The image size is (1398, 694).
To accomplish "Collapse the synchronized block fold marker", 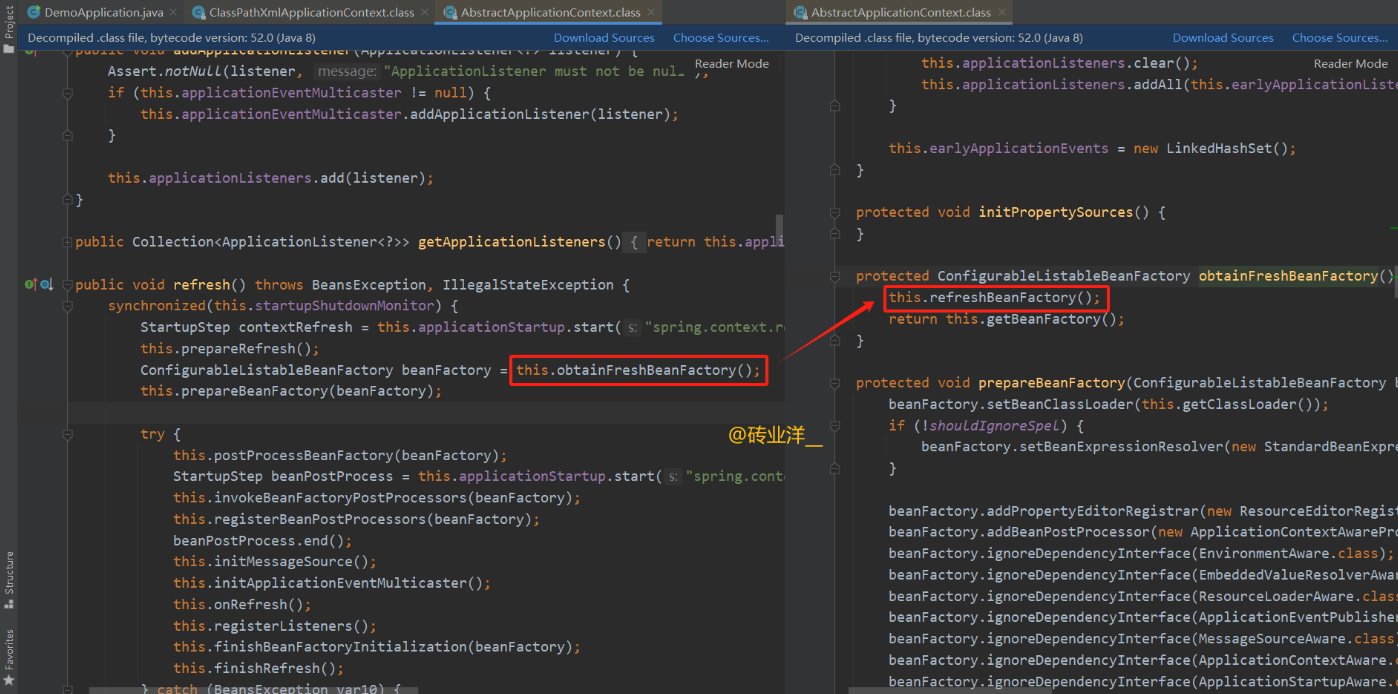I will click(68, 306).
